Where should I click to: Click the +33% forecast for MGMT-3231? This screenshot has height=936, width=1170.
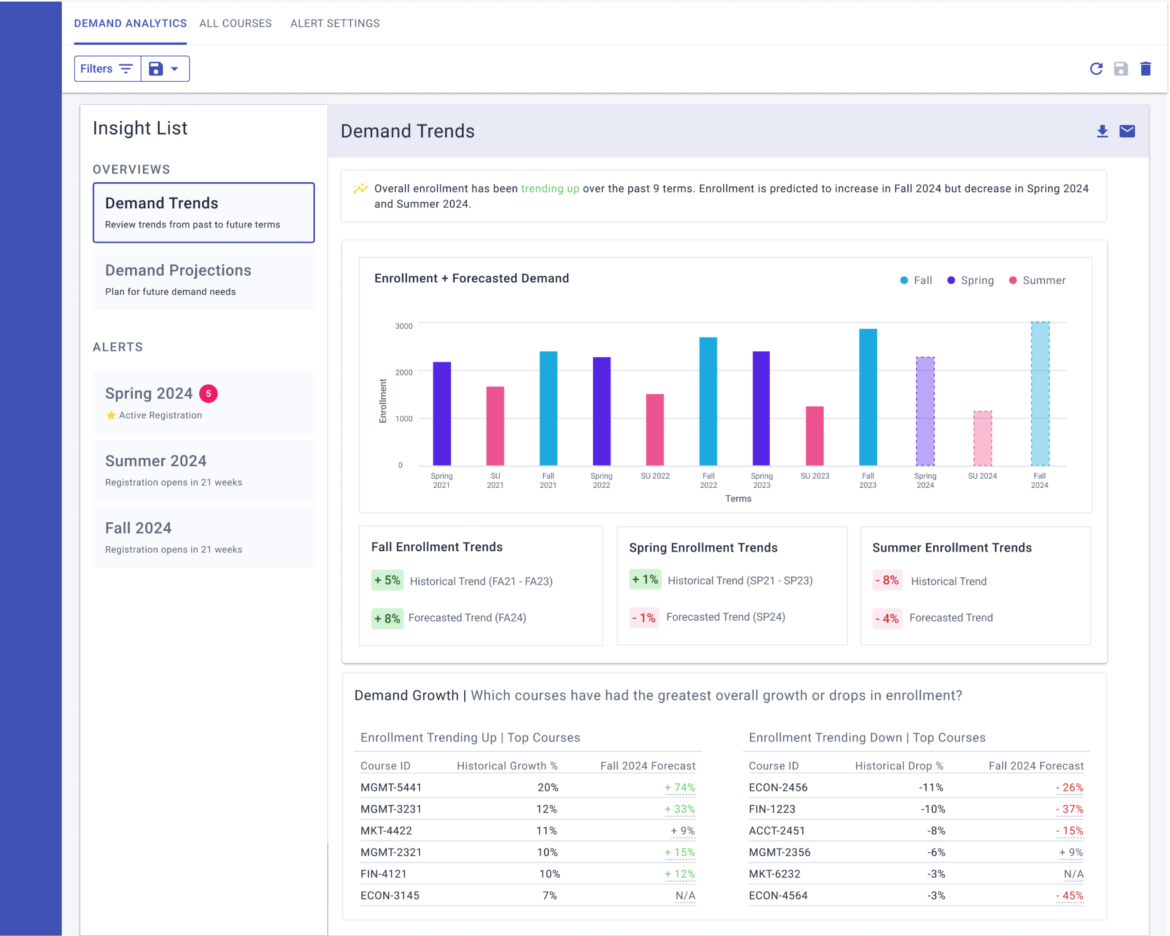coord(680,809)
